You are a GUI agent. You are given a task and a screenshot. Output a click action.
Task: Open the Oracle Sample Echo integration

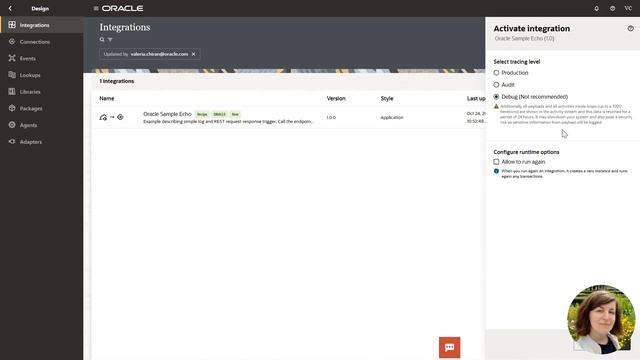point(167,114)
